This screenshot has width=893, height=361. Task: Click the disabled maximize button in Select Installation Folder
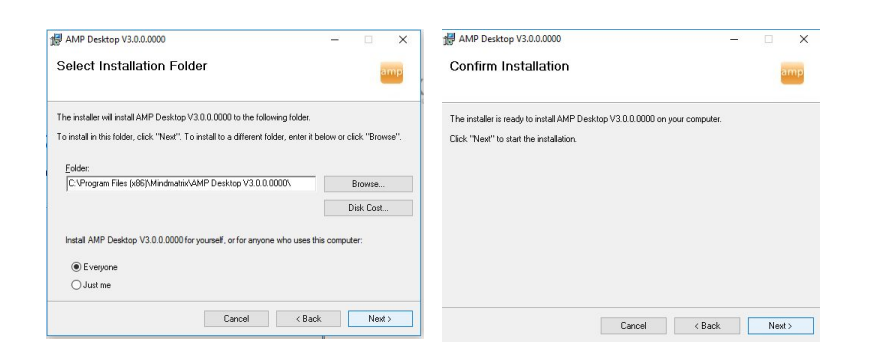[x=368, y=40]
